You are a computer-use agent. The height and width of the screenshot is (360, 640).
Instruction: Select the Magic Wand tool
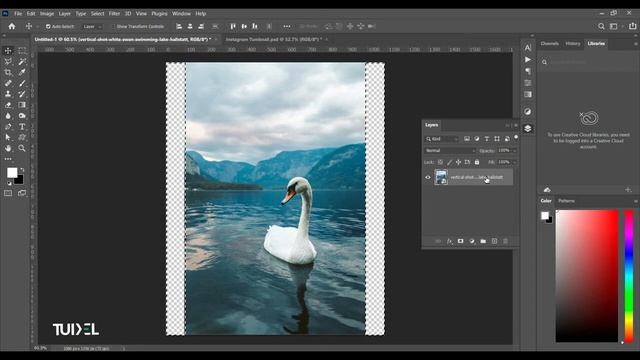(x=22, y=62)
